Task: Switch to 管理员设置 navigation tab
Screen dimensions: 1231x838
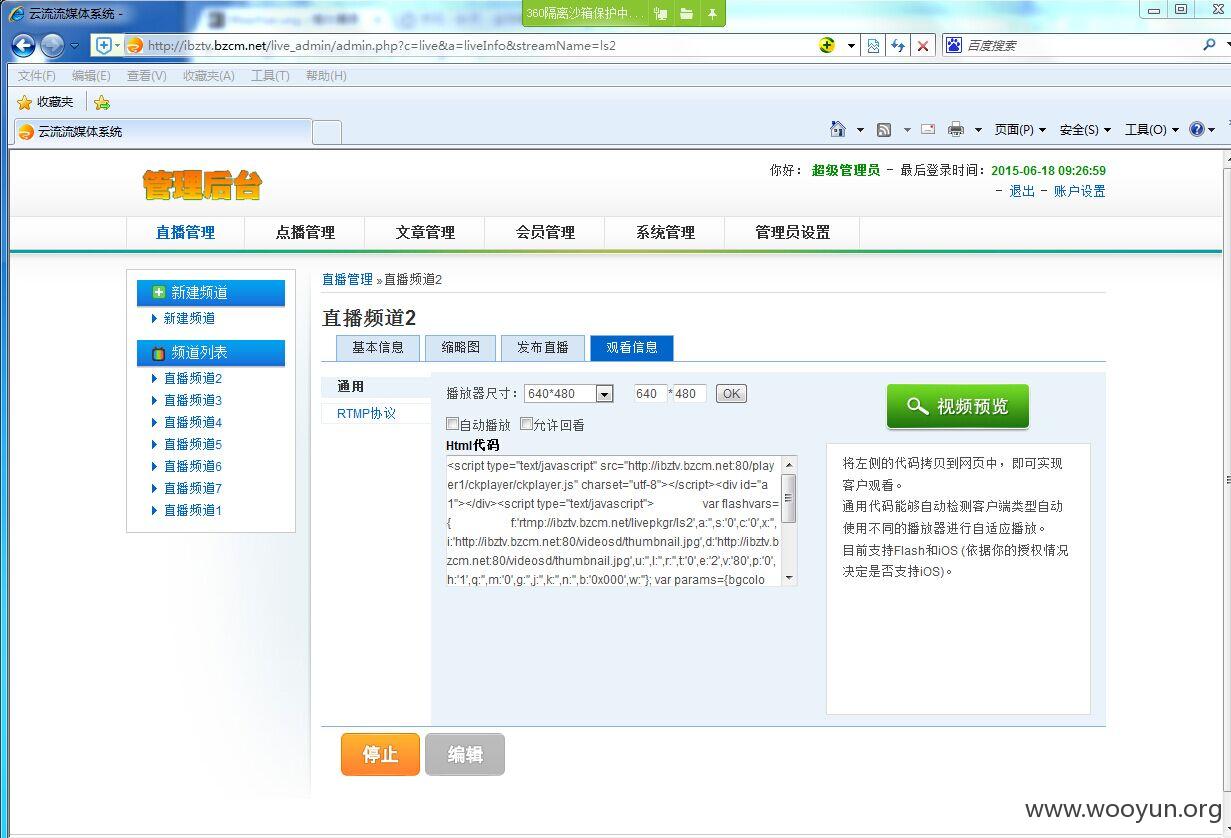Action: (792, 232)
